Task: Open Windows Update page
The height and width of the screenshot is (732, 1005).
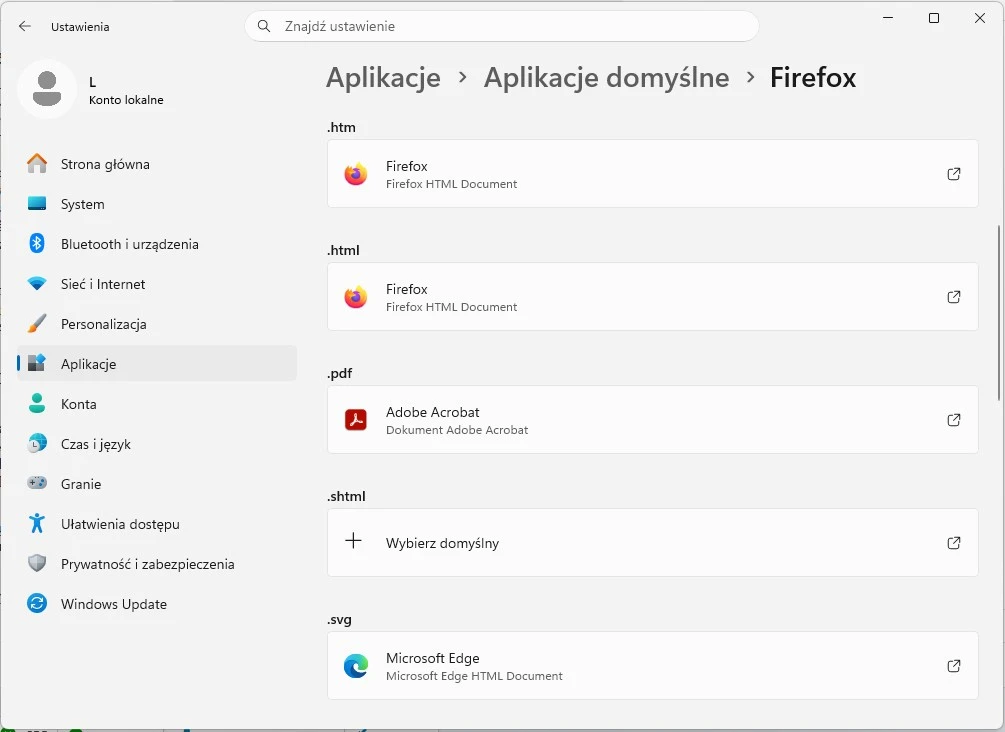Action: click(x=157, y=604)
